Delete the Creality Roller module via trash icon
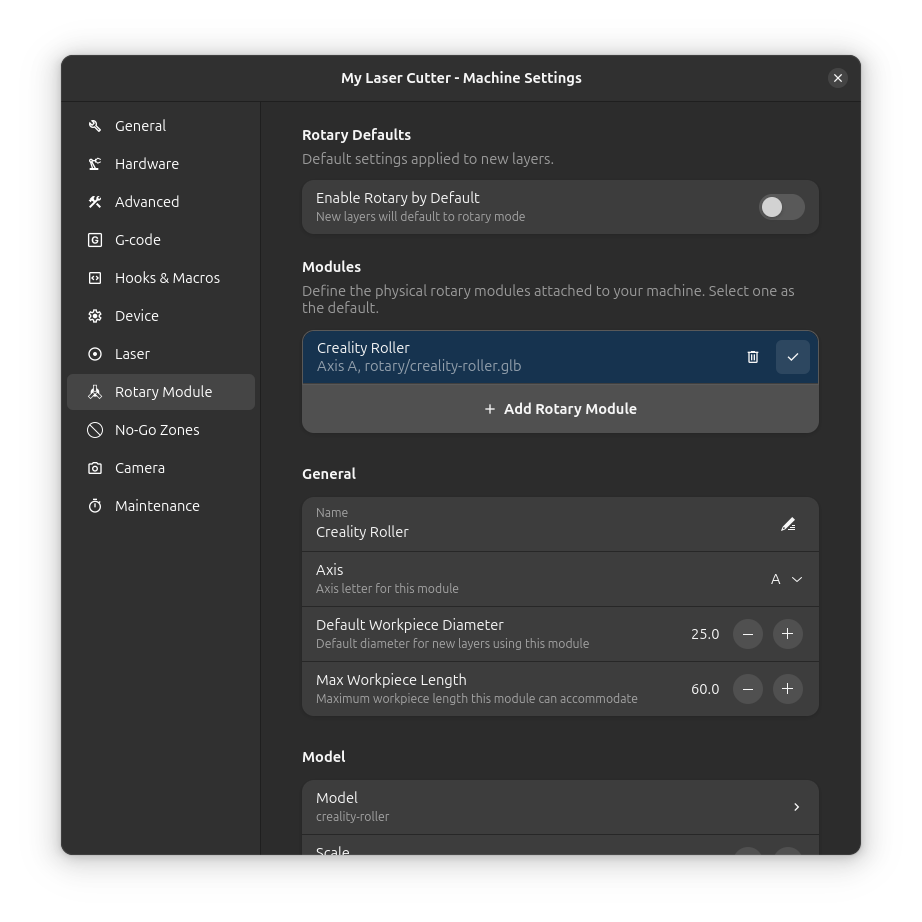The height and width of the screenshot is (922, 922). 753,357
